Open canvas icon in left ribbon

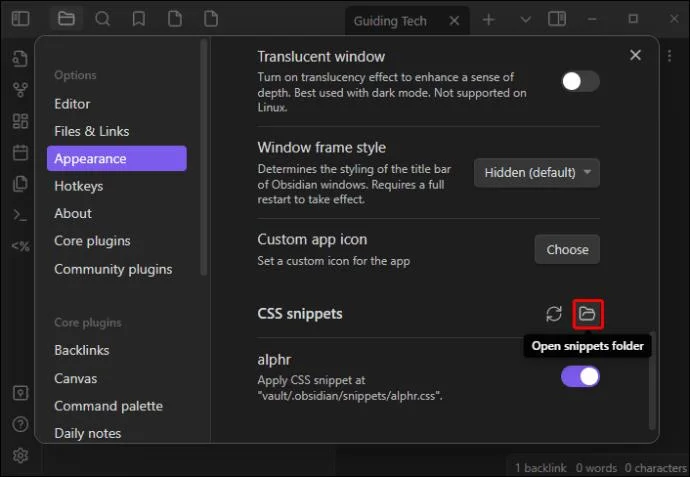tap(20, 121)
